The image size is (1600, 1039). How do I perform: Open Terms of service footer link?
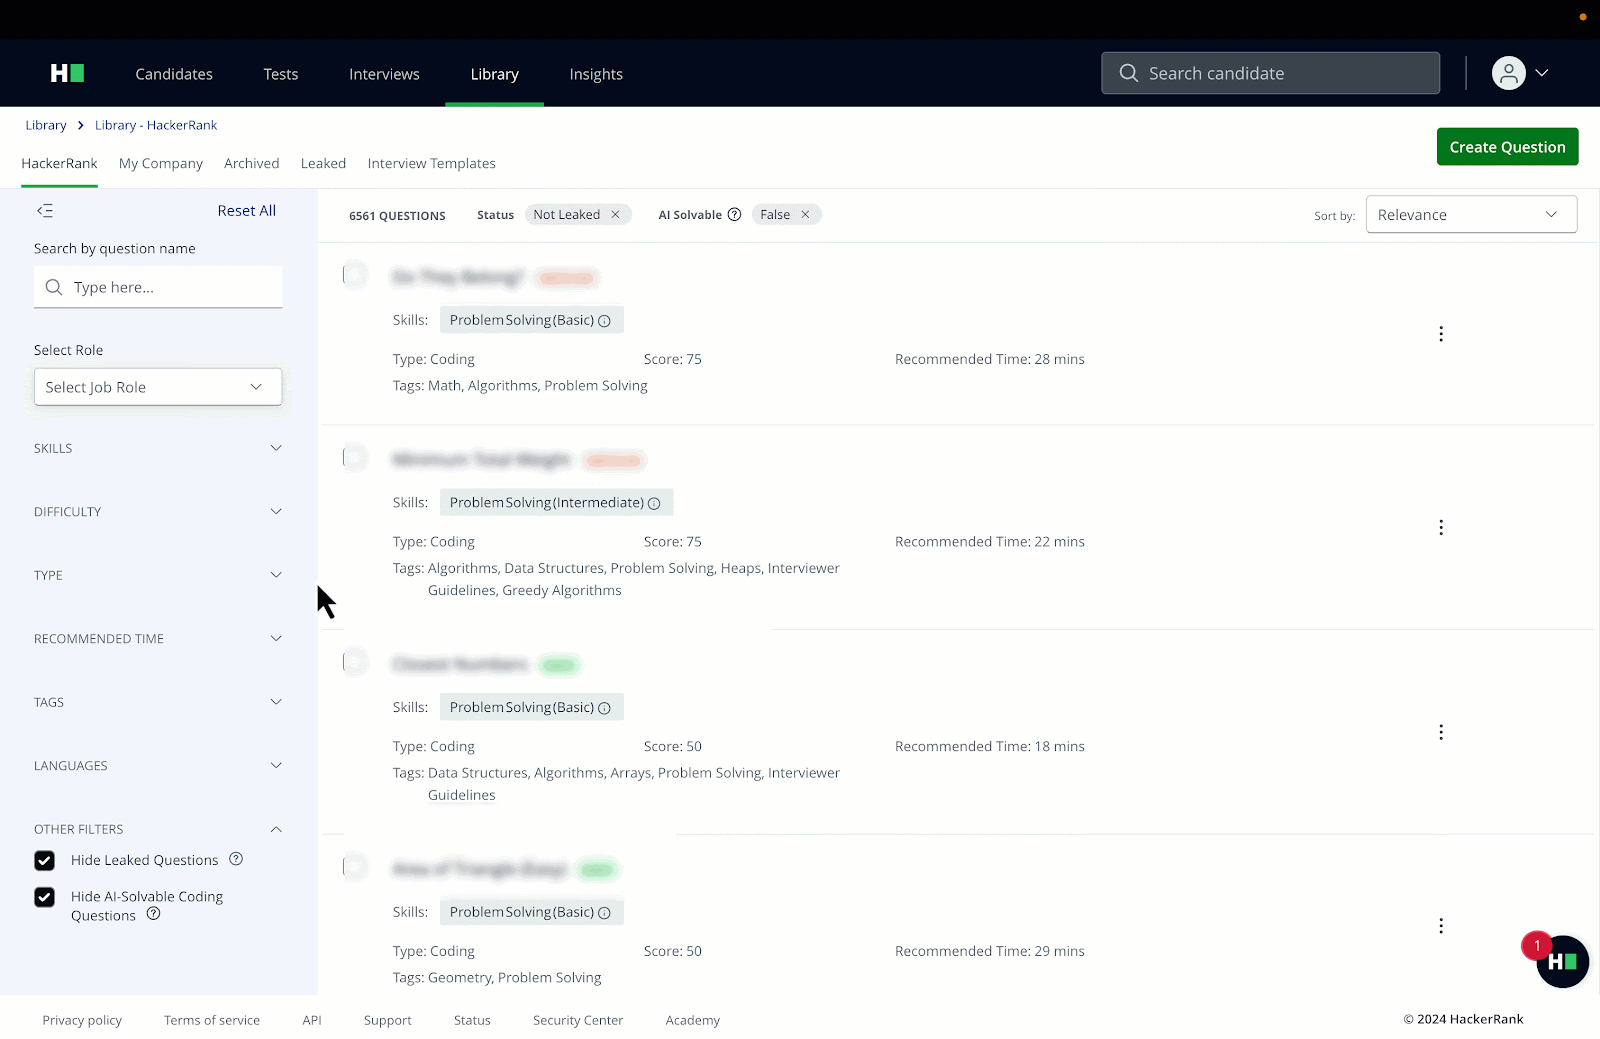coord(212,1020)
